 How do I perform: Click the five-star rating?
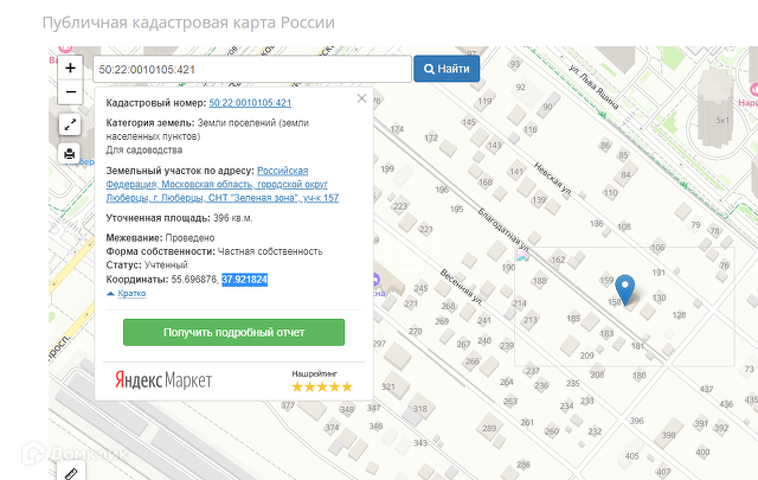(x=322, y=387)
